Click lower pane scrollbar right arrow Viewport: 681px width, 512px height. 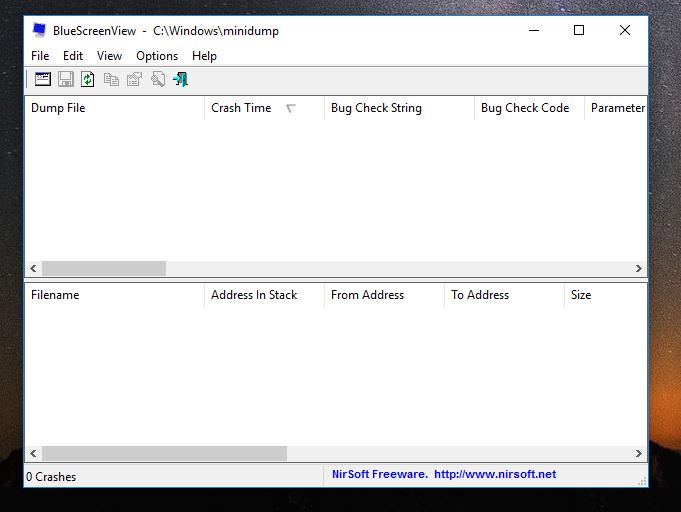(x=638, y=453)
